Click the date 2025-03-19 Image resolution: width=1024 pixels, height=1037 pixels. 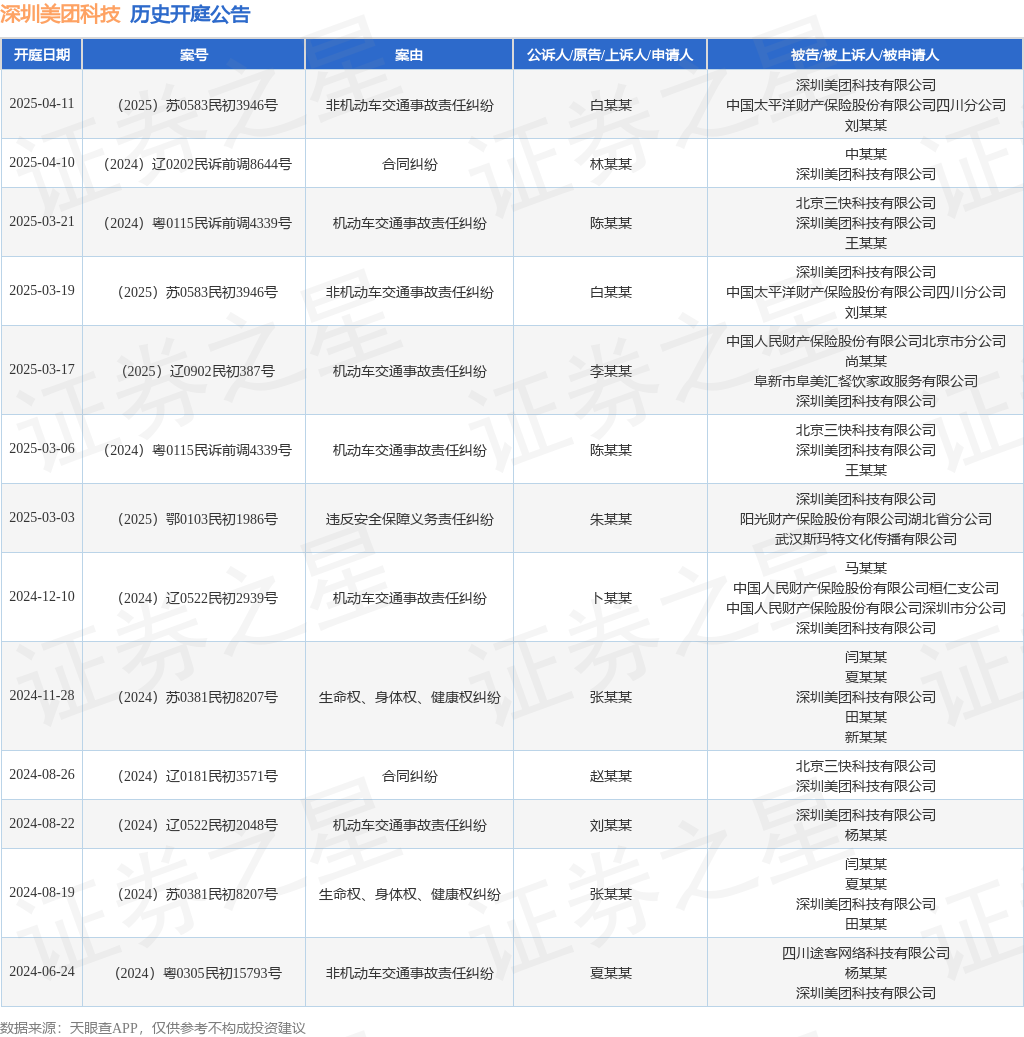pyautogui.click(x=42, y=290)
